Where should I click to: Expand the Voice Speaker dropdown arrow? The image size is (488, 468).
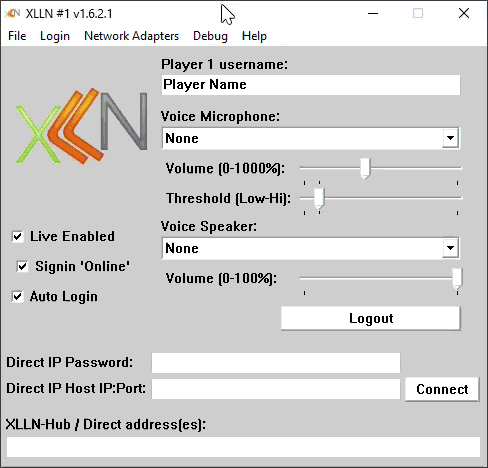pyautogui.click(x=450, y=248)
